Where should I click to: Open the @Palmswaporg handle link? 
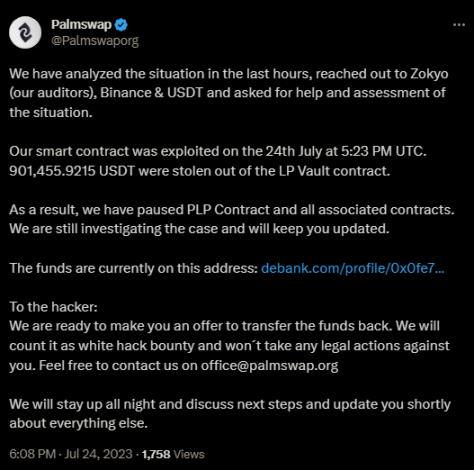(95, 41)
